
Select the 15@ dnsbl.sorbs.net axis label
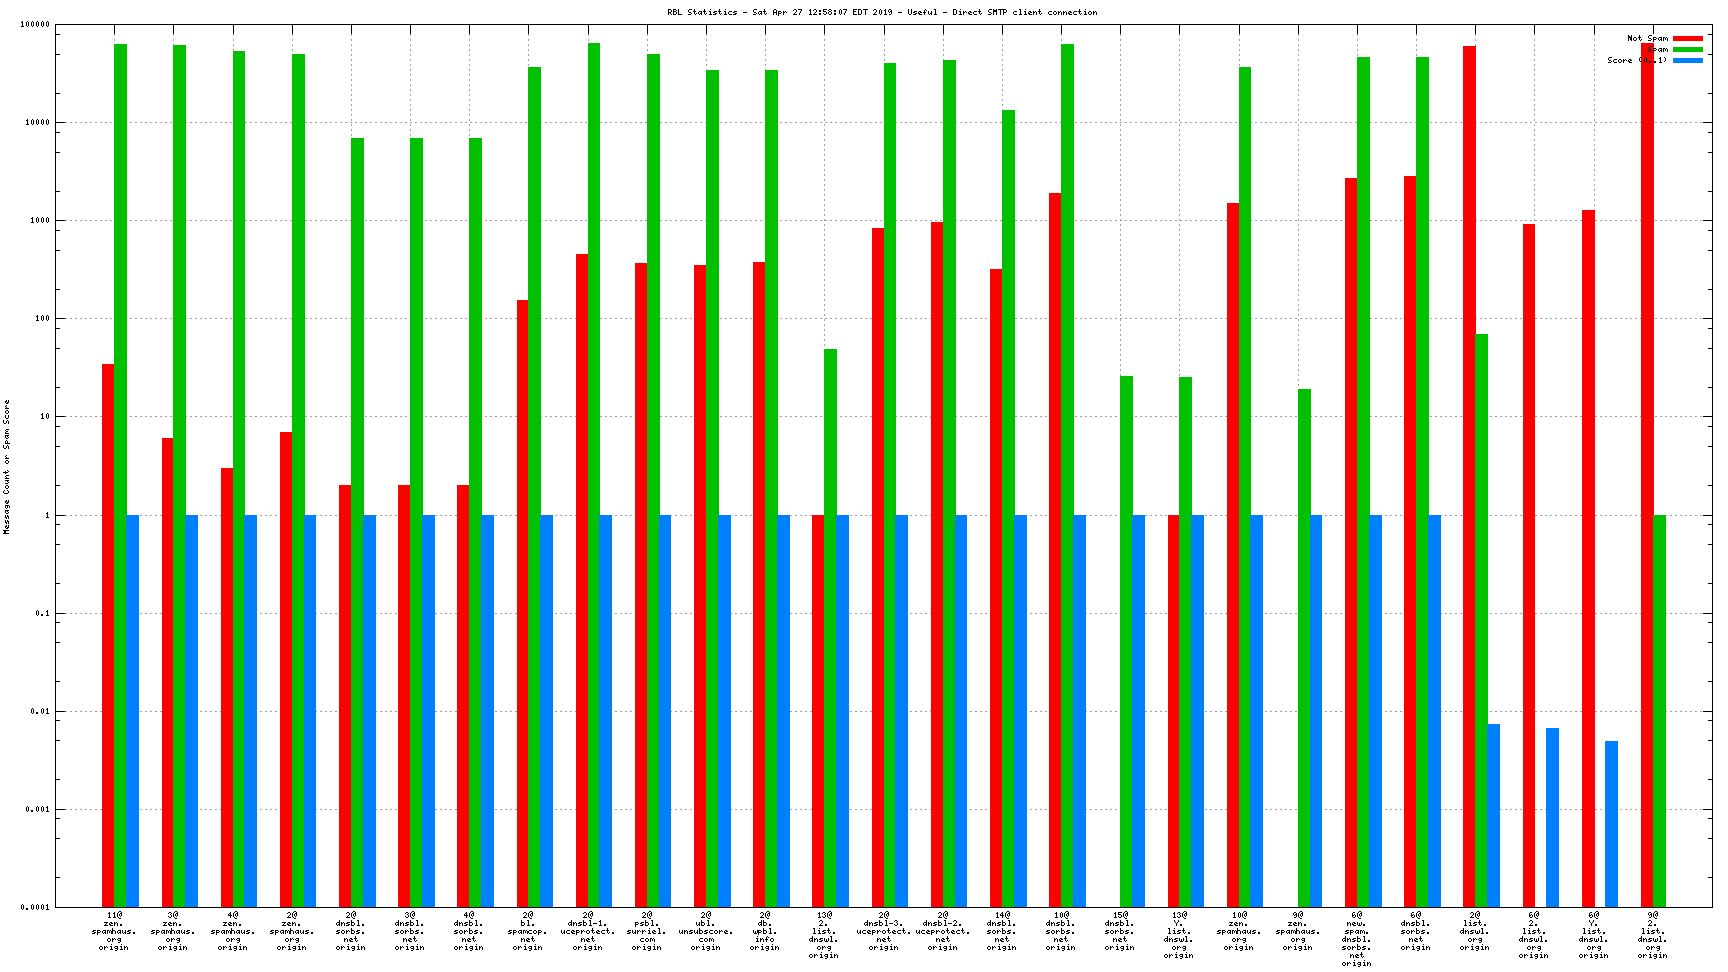tap(1120, 930)
